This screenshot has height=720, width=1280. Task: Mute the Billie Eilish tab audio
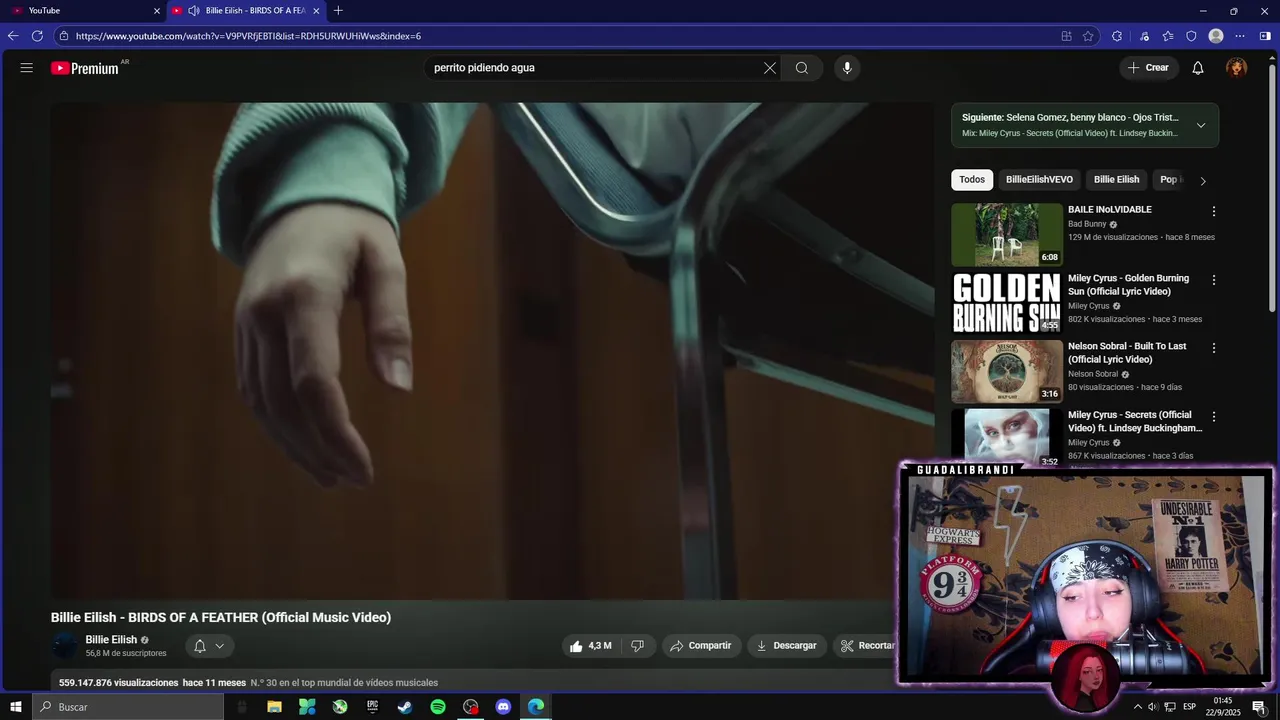pos(193,11)
